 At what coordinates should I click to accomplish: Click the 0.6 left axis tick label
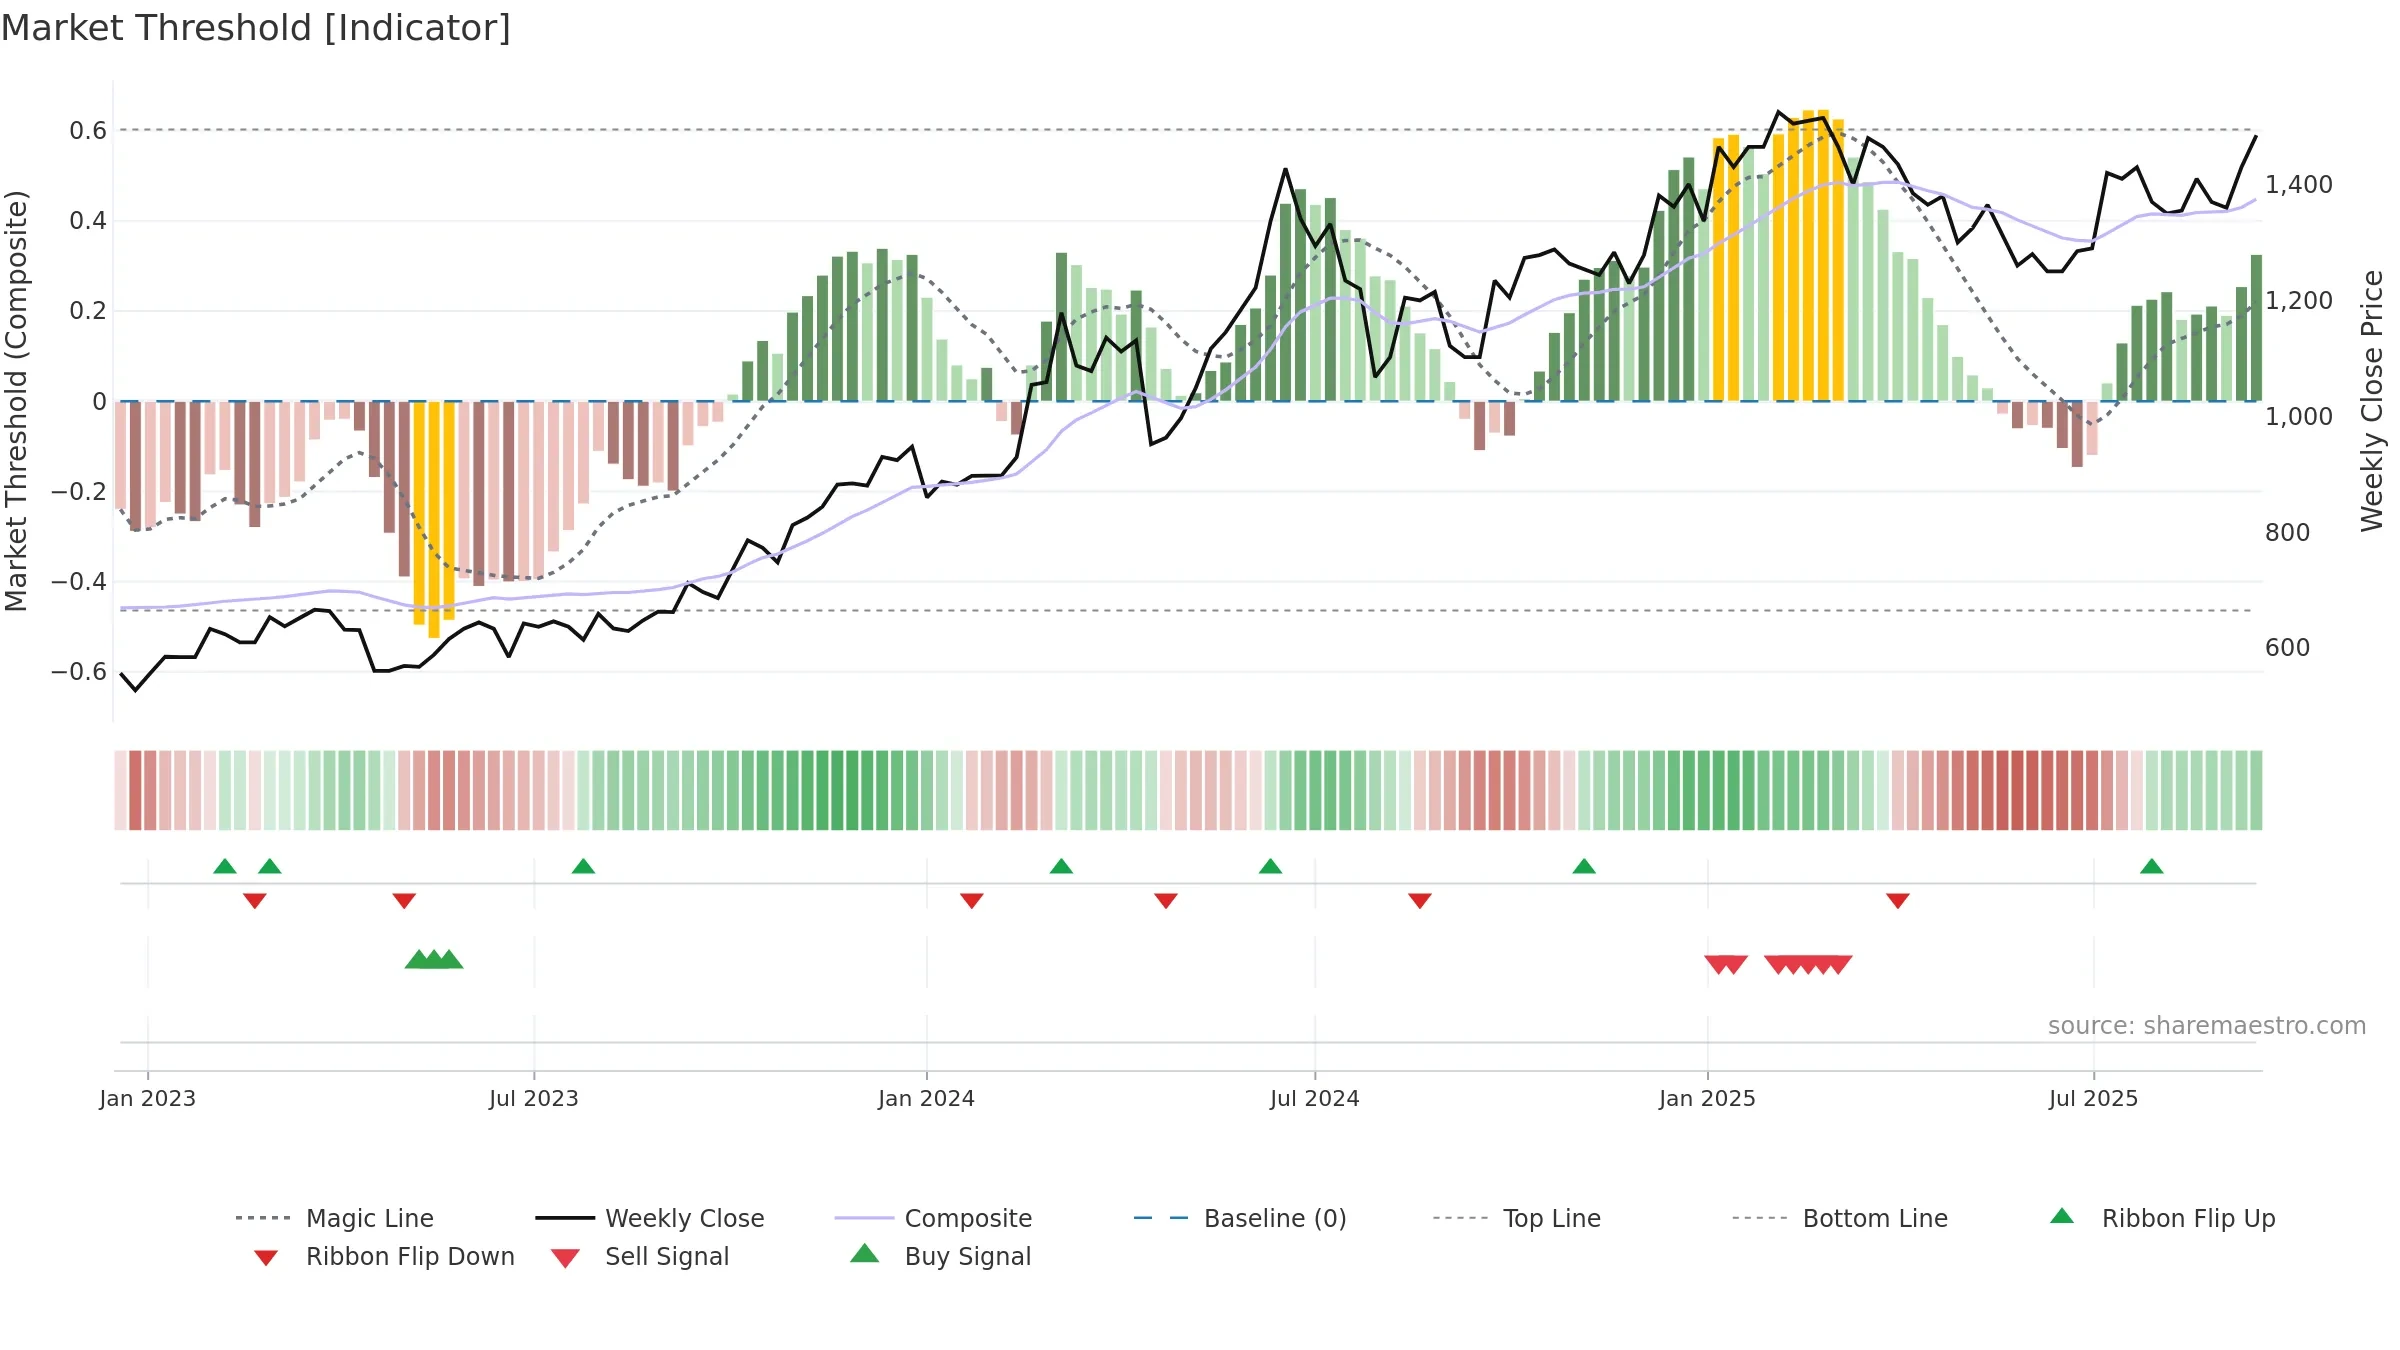[88, 131]
